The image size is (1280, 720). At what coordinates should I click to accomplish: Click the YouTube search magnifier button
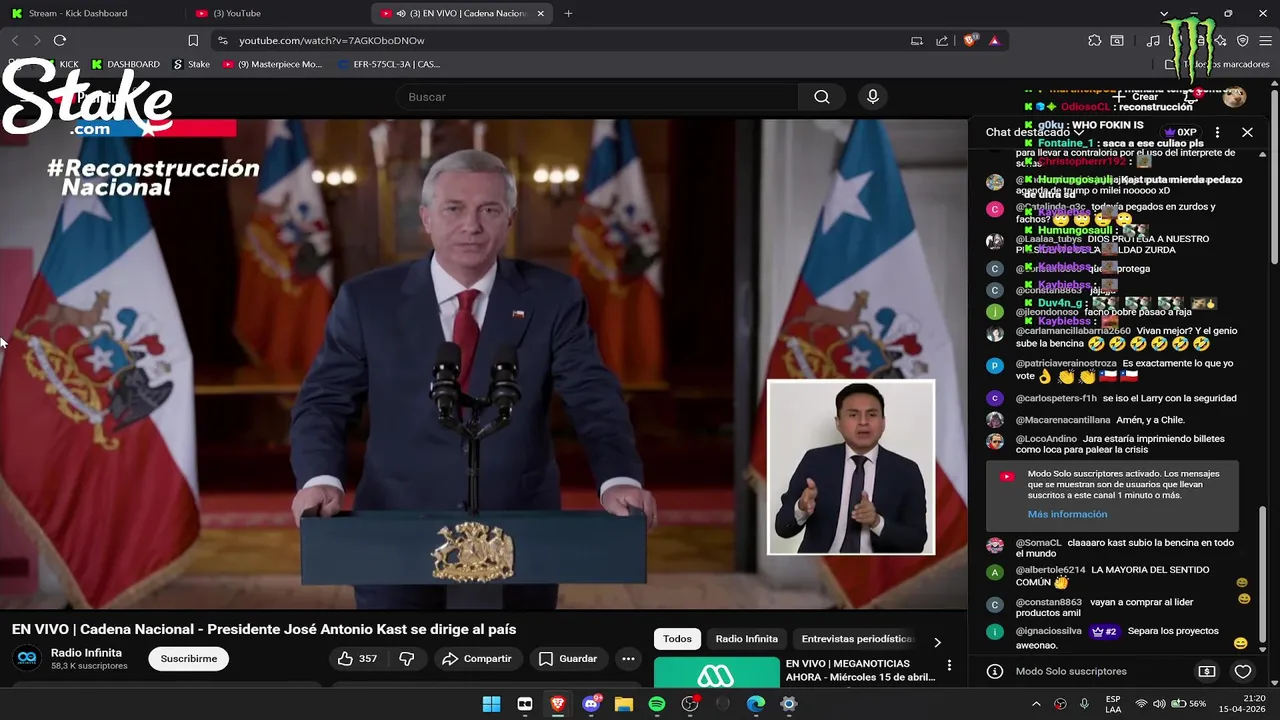822,97
